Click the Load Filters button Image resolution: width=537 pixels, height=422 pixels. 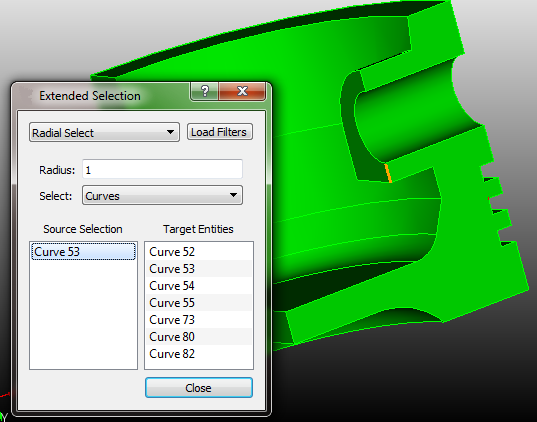click(x=220, y=132)
